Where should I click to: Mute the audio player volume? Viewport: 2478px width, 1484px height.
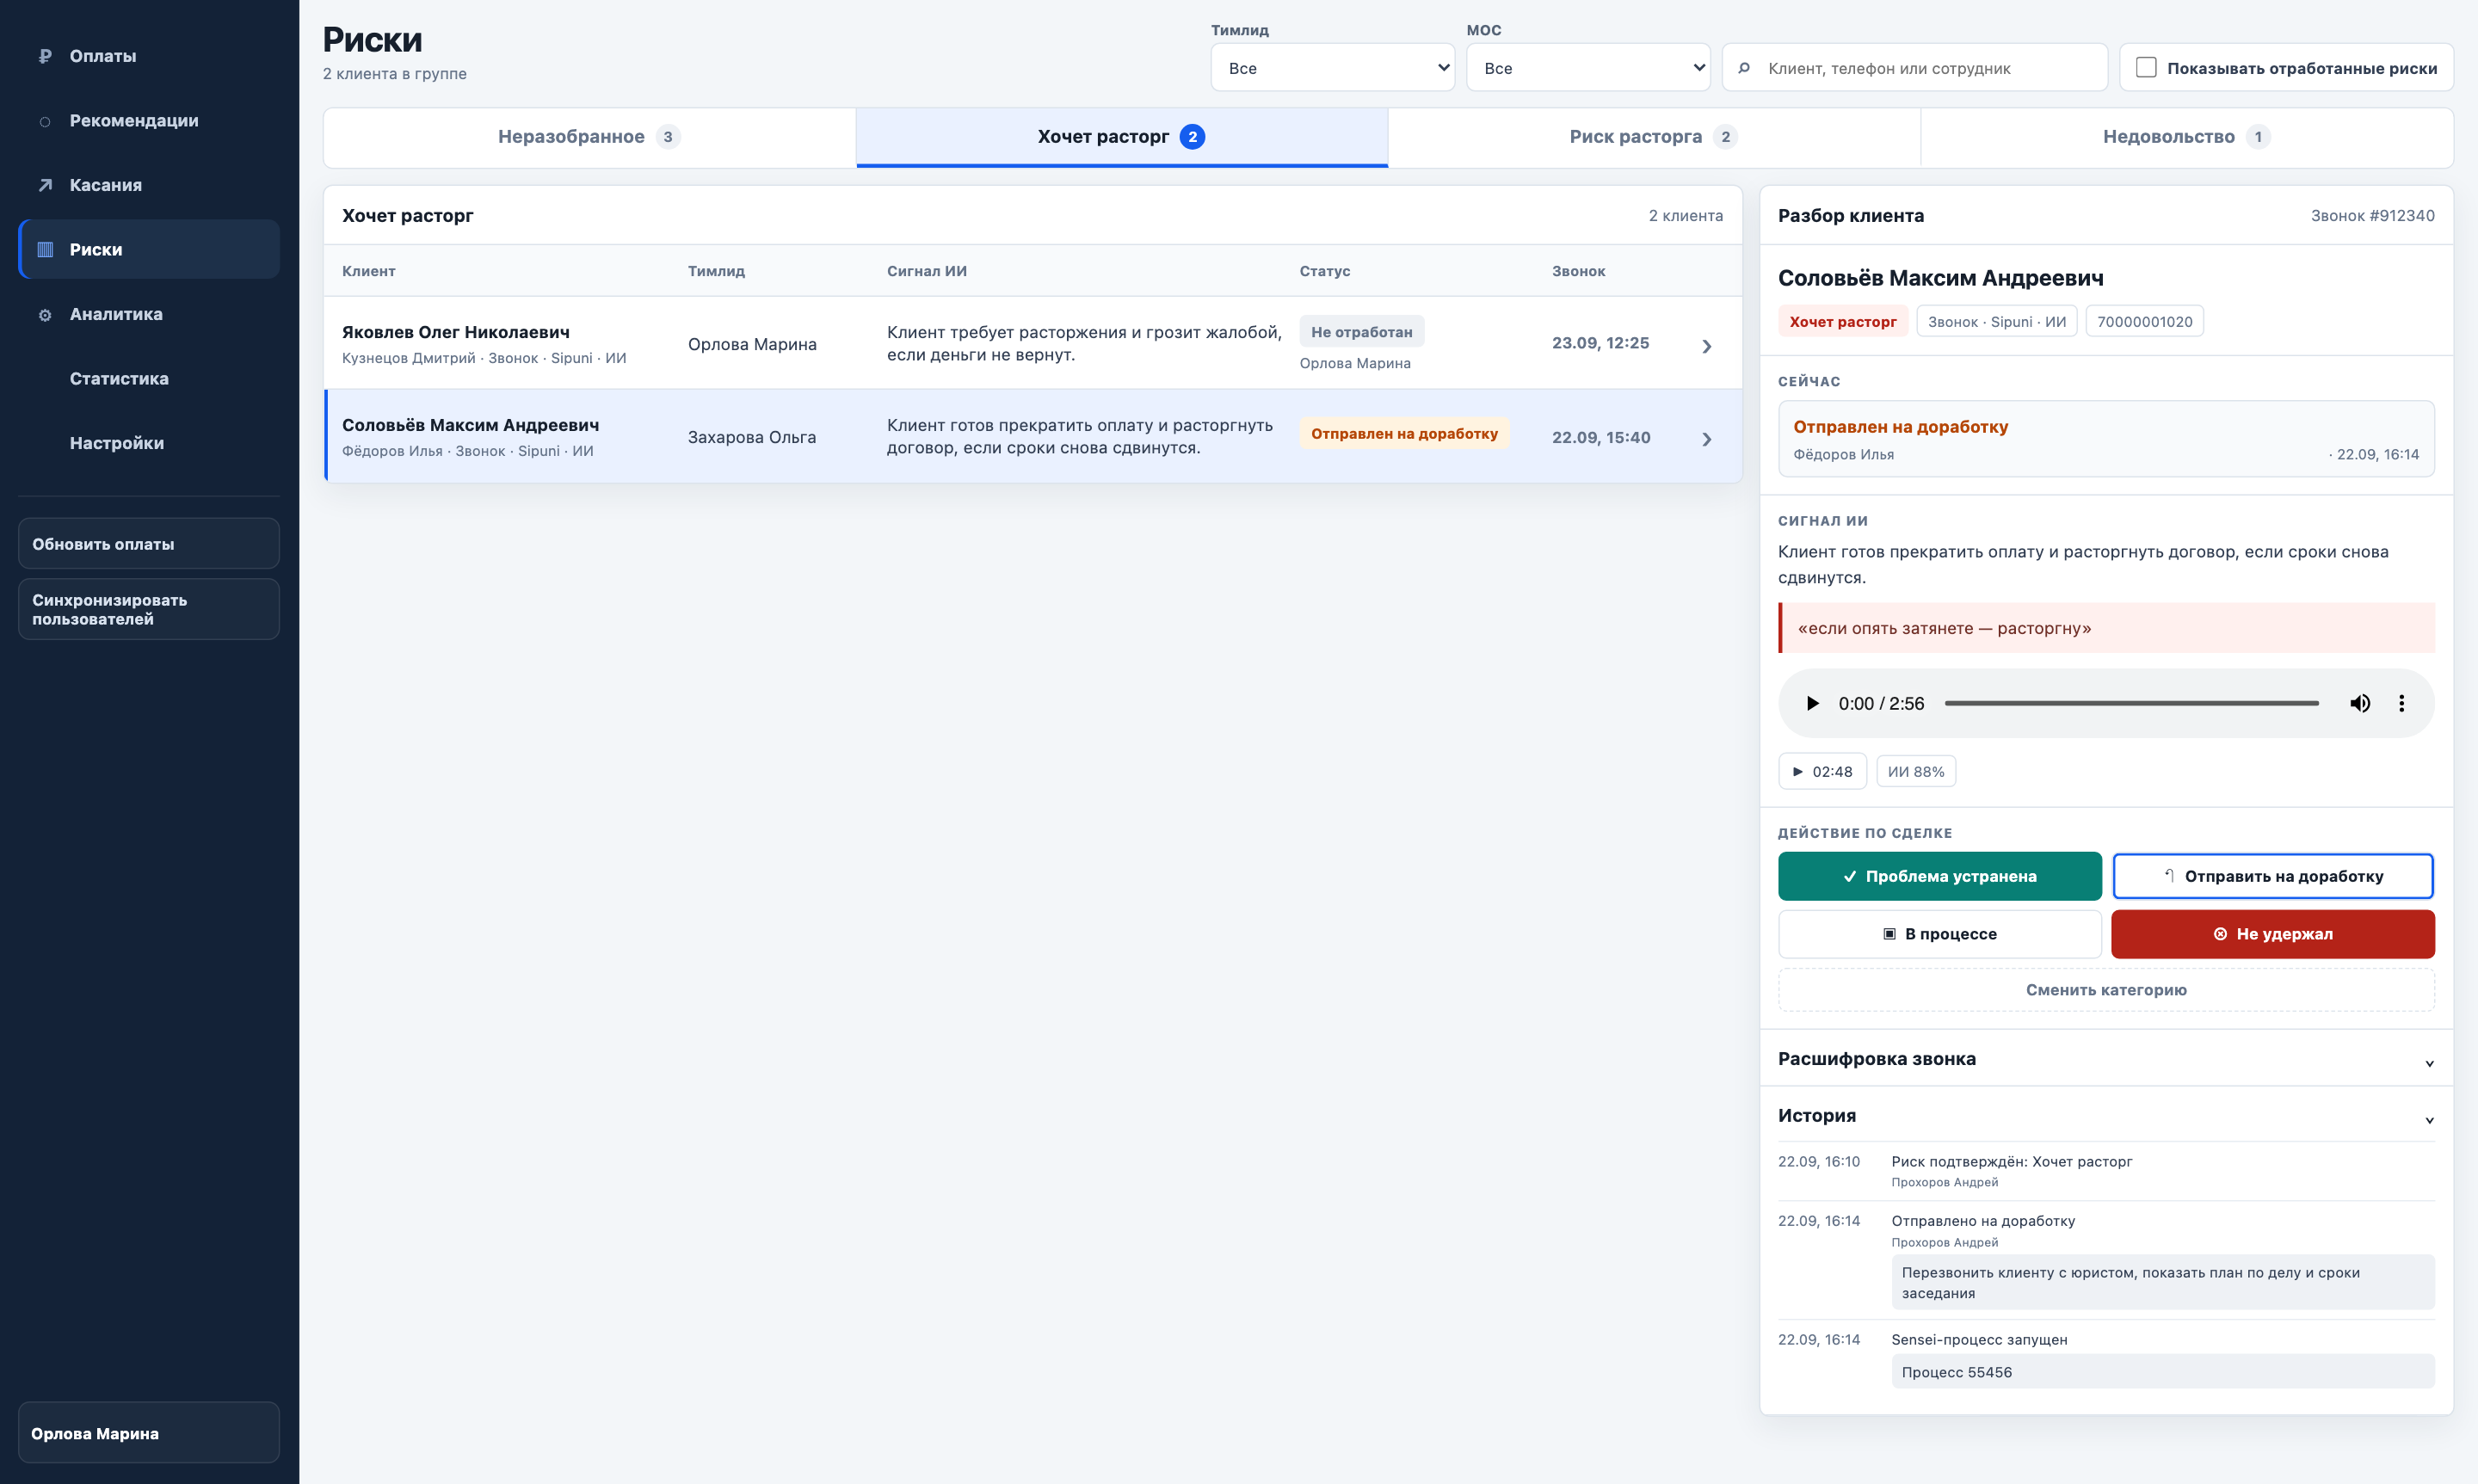(2360, 703)
